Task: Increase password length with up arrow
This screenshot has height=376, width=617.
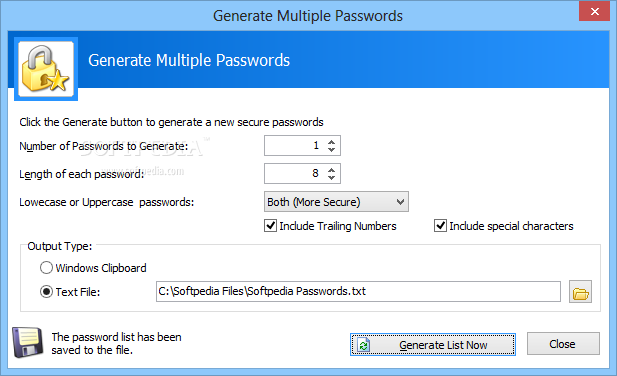Action: click(331, 170)
